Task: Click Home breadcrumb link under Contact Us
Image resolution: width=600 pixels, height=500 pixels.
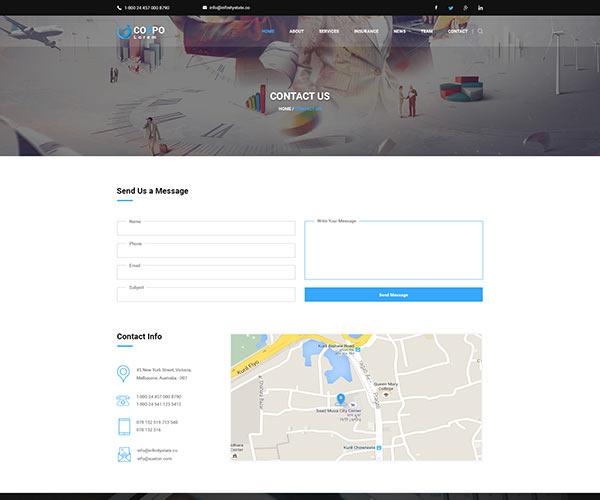Action: [x=285, y=109]
